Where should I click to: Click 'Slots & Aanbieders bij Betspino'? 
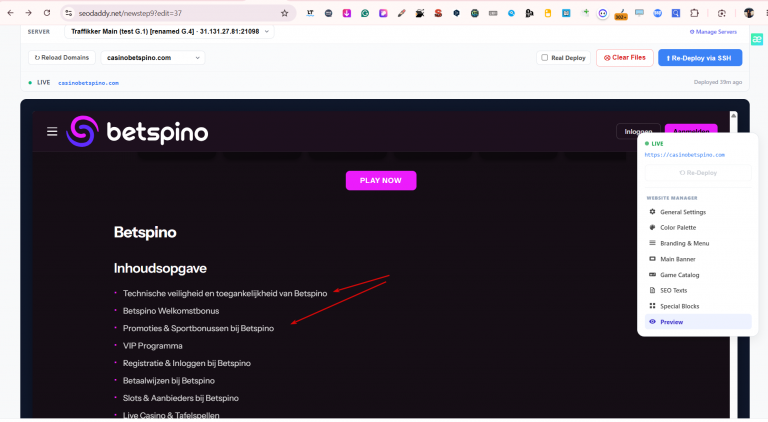(x=181, y=398)
